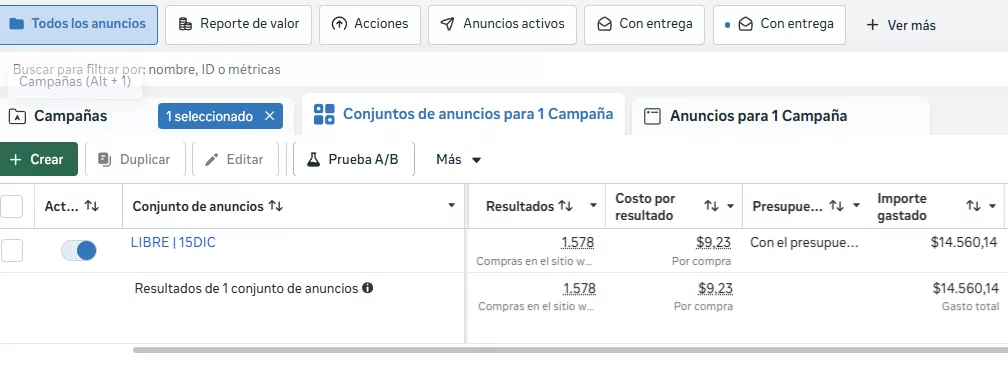1008x376 pixels.
Task: Open the Más dropdown menu
Action: click(458, 159)
